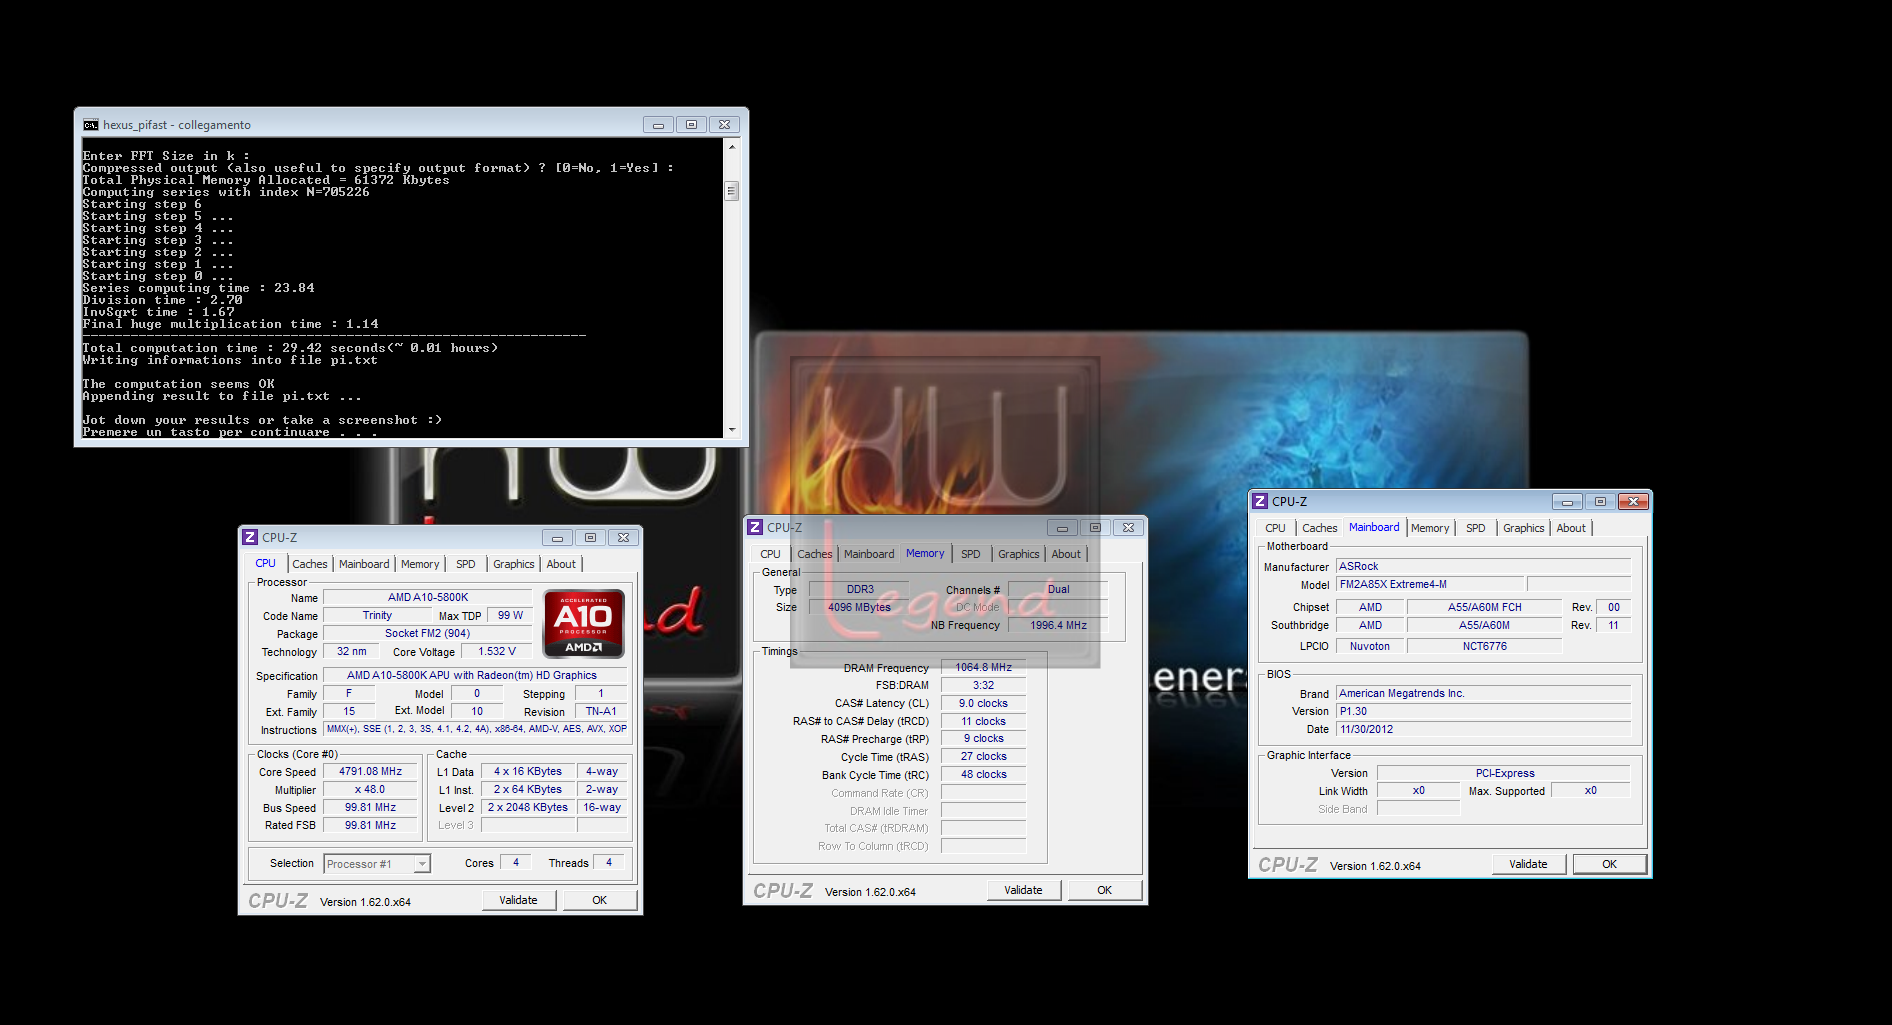Screen dimensions: 1892x1025
Task: Close the Mainboard CPU-Z window
Action: coord(1633,501)
